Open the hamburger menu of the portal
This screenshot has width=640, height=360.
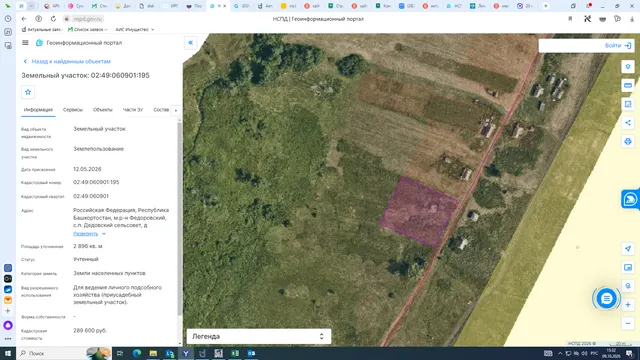pos(25,42)
